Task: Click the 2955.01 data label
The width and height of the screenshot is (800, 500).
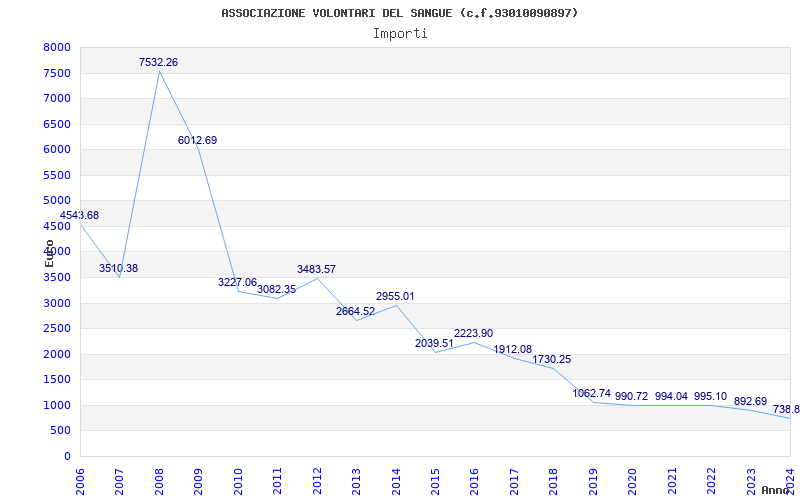Action: coord(395,296)
